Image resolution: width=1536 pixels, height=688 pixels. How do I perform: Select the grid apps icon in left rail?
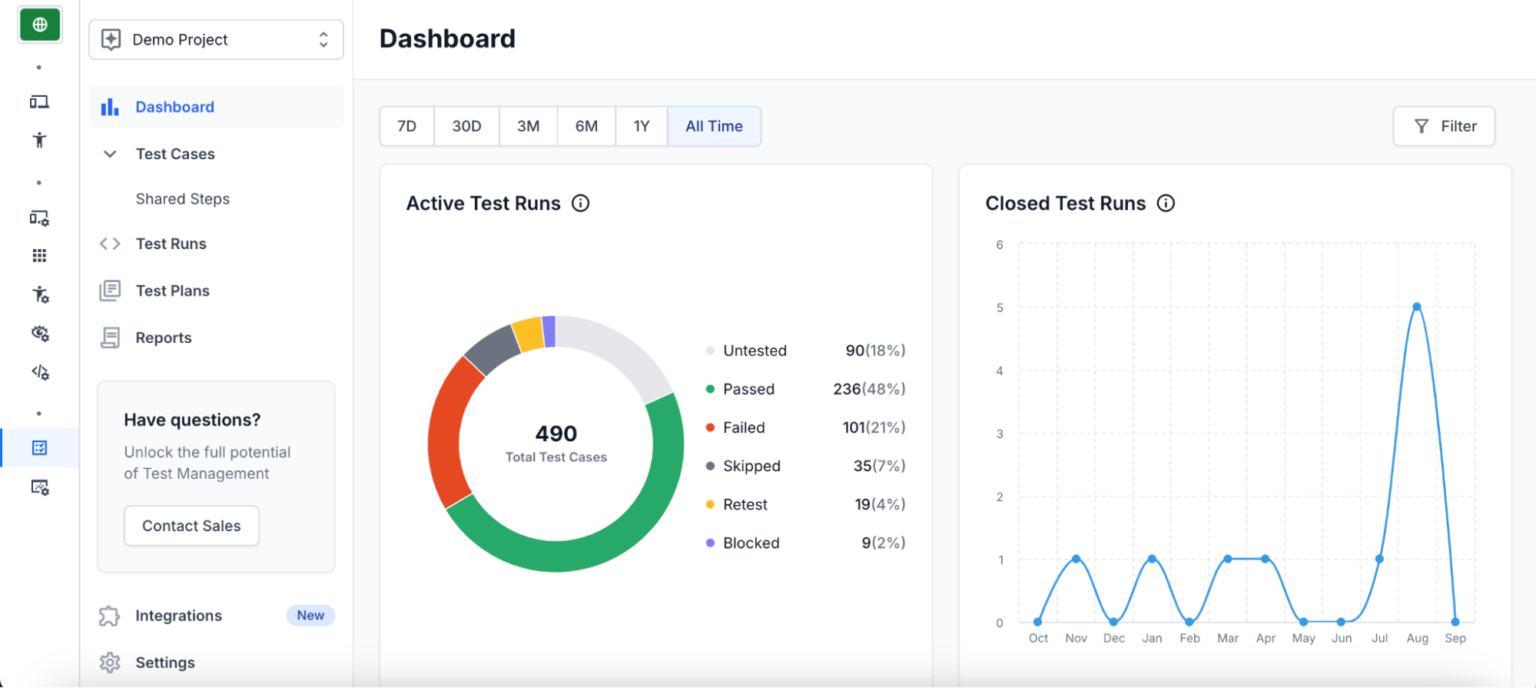[x=39, y=255]
